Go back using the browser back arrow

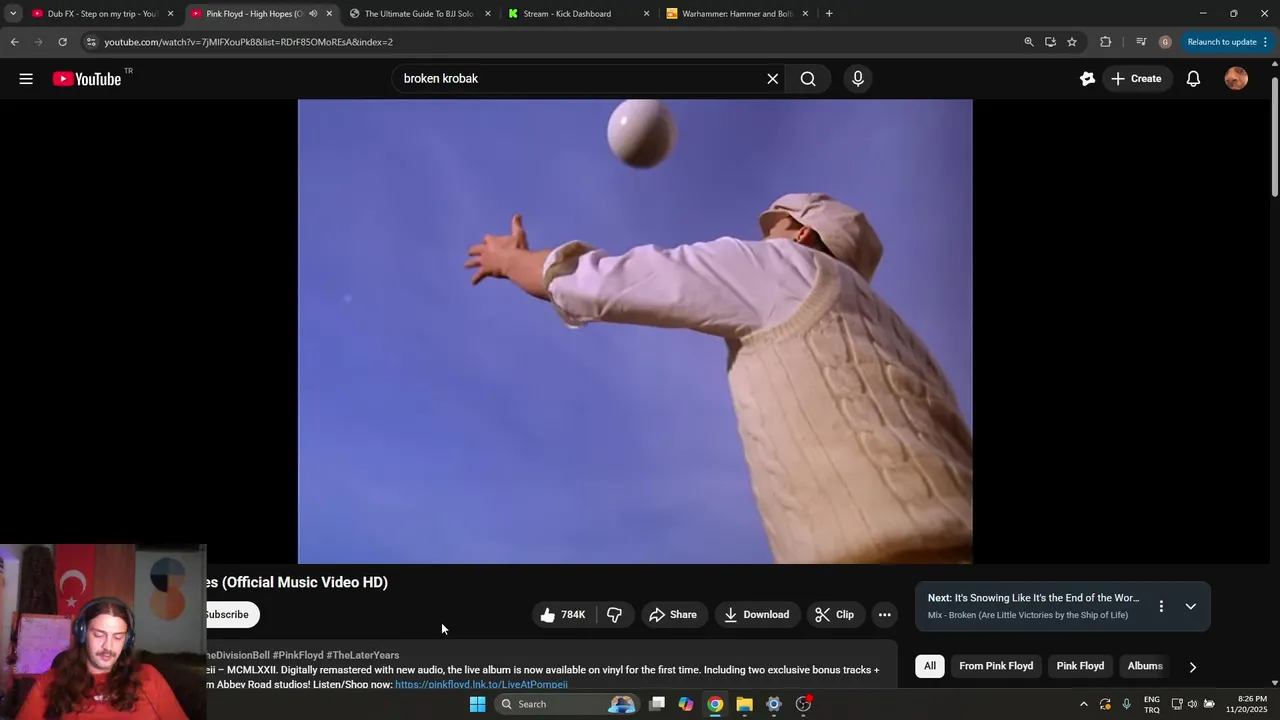14,42
